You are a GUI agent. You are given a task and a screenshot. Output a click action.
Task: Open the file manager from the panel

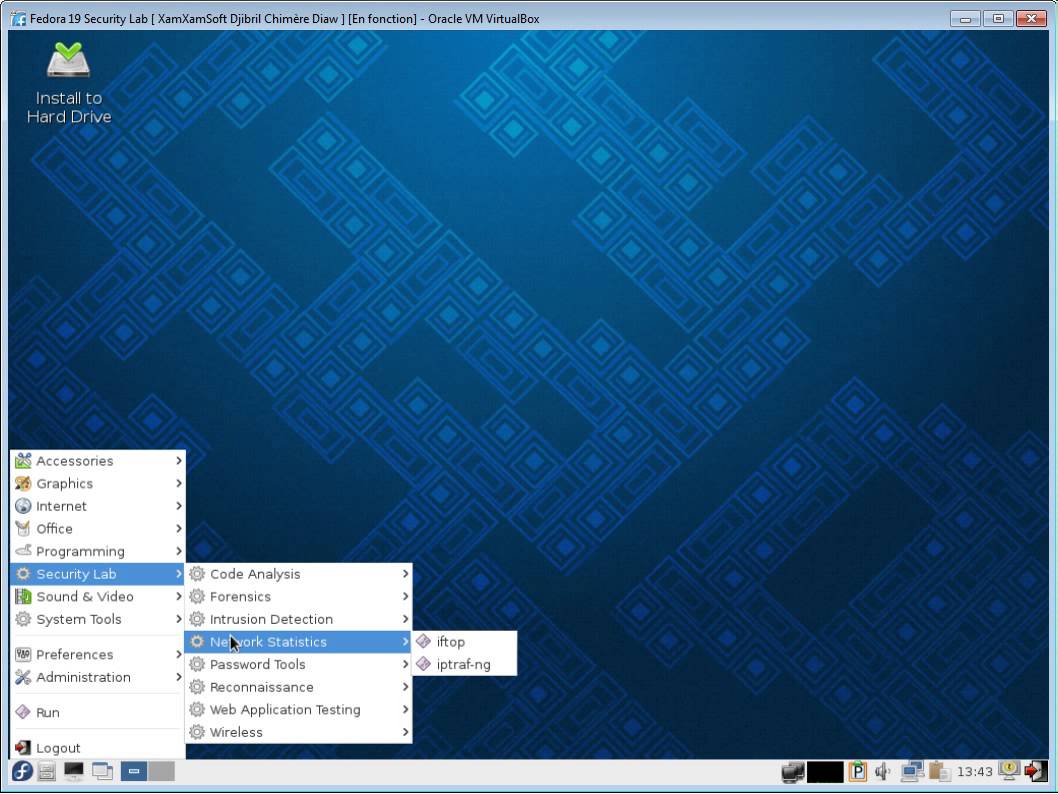(47, 770)
